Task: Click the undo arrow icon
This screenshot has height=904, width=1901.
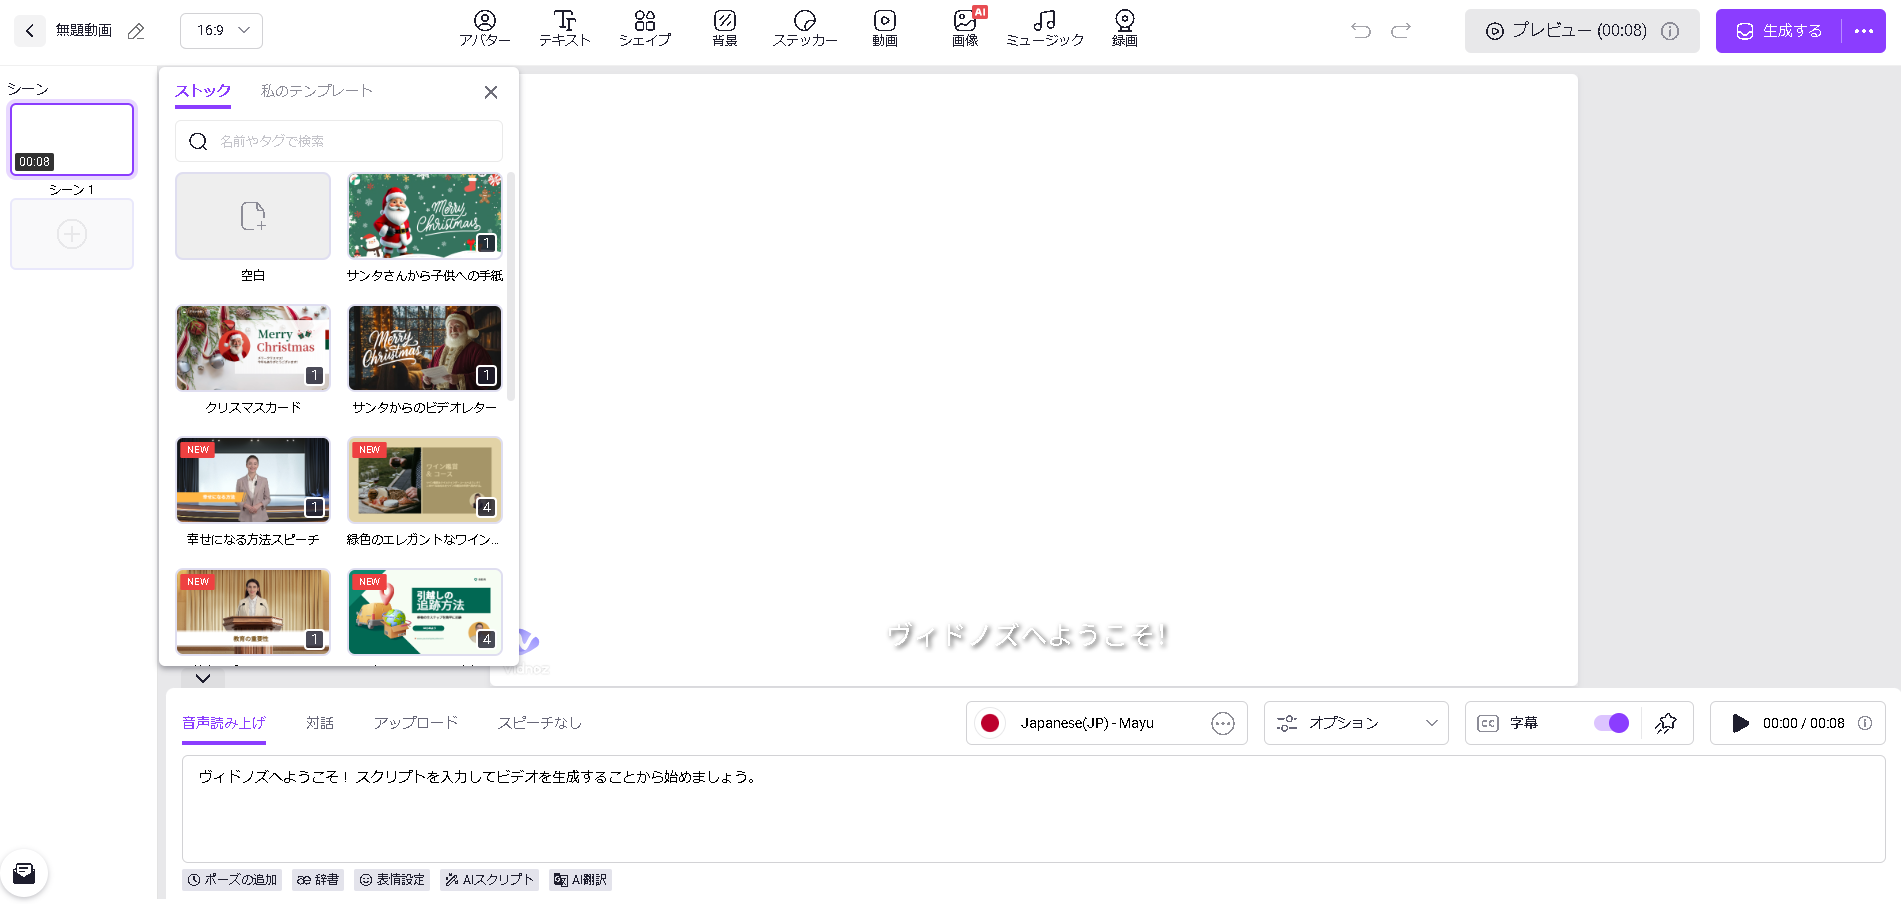Action: pyautogui.click(x=1361, y=31)
